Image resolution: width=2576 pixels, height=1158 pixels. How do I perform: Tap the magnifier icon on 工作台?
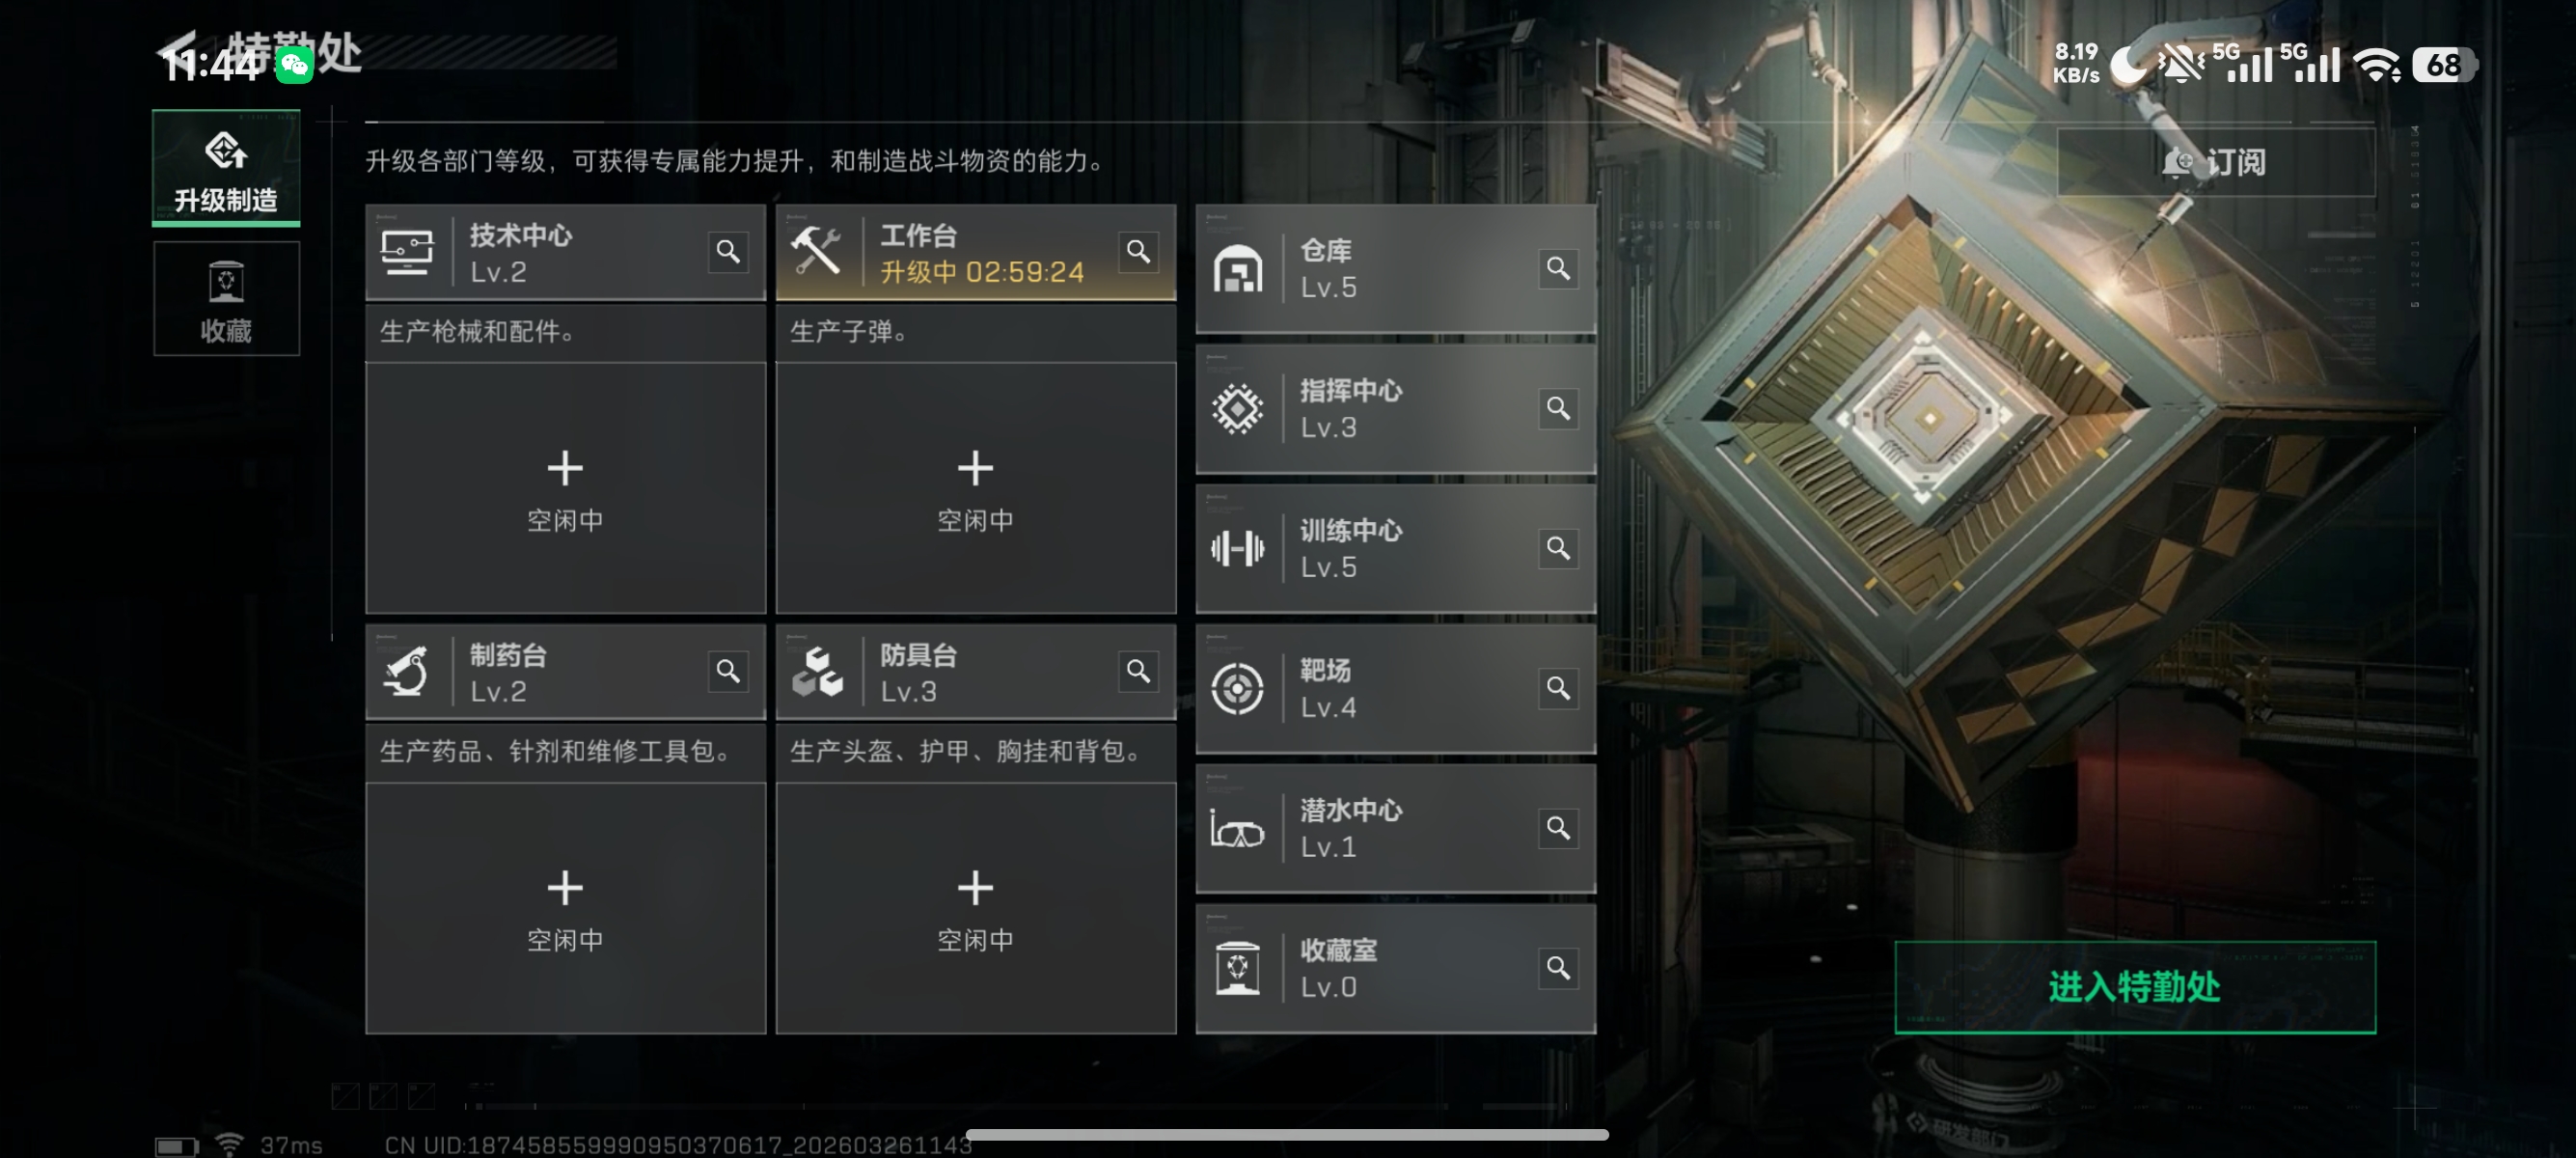click(1138, 251)
